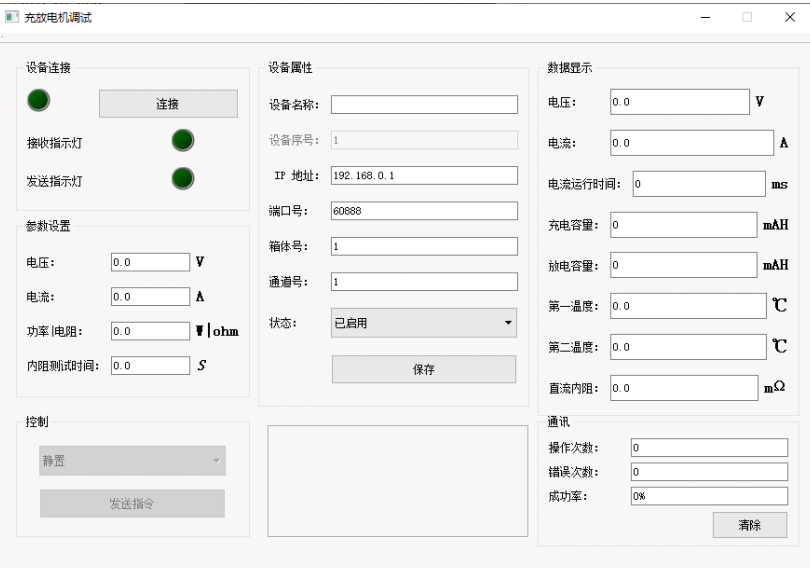
Task: Click the large empty log text area
Action: click(397, 481)
